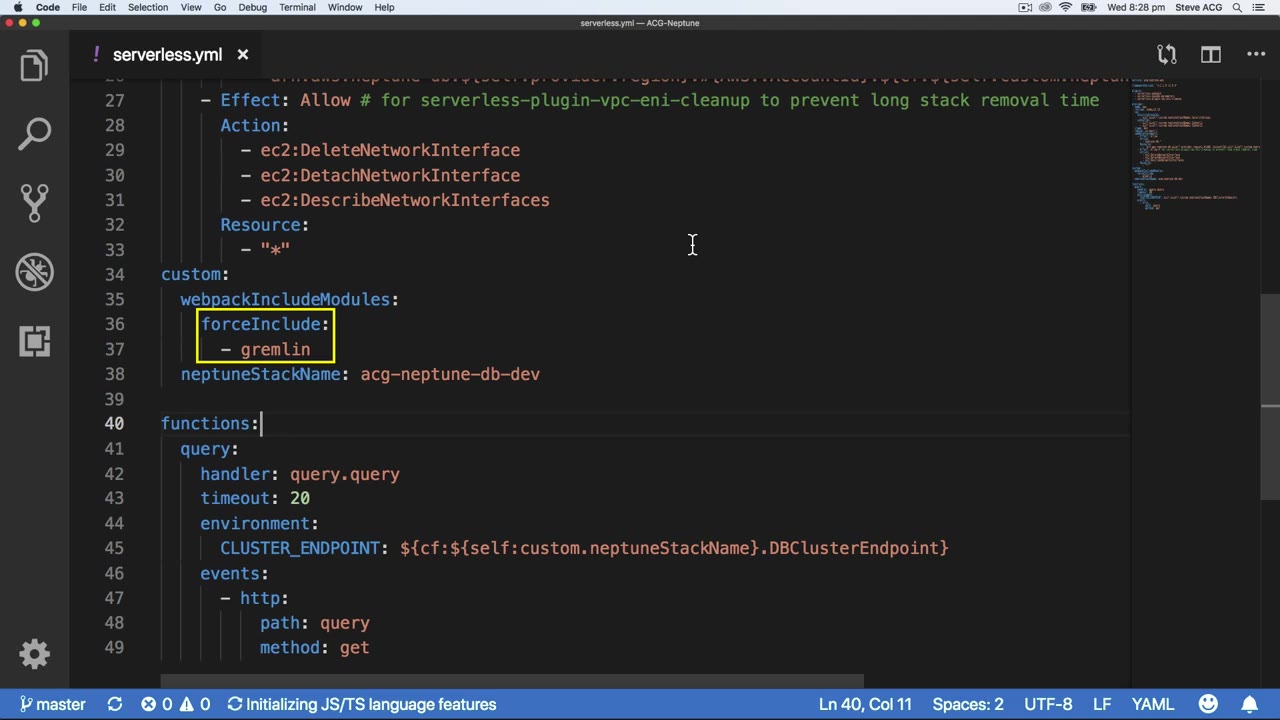
Task: Open the Search view in activity bar
Action: 34,134
